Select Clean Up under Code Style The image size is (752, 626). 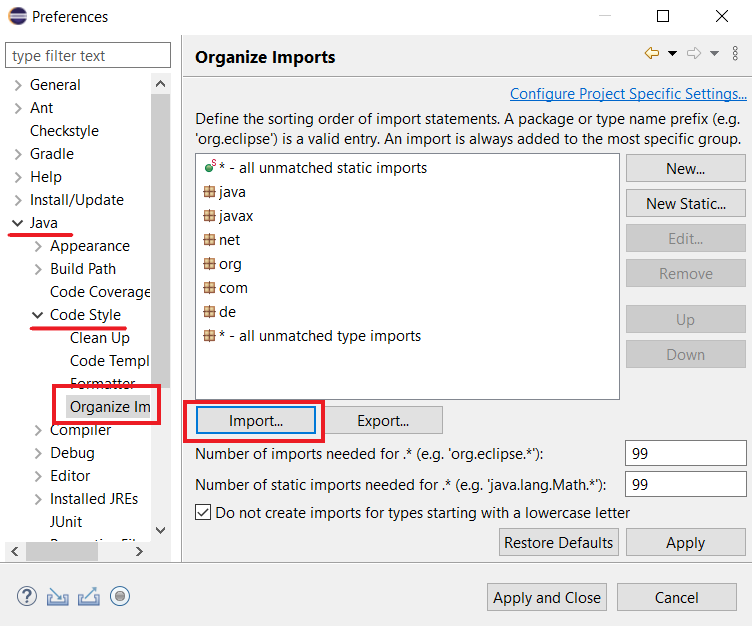tap(100, 338)
